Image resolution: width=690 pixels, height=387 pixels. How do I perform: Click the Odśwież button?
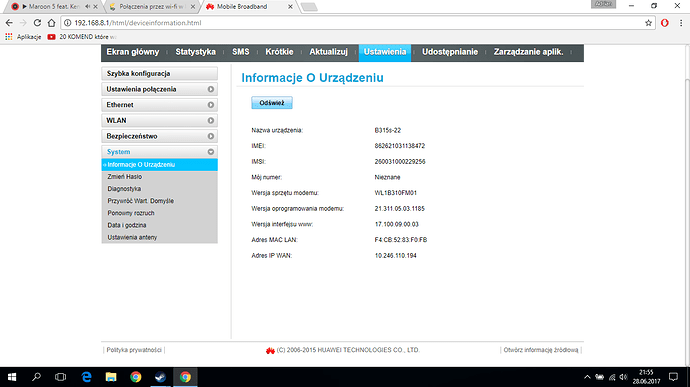272,103
